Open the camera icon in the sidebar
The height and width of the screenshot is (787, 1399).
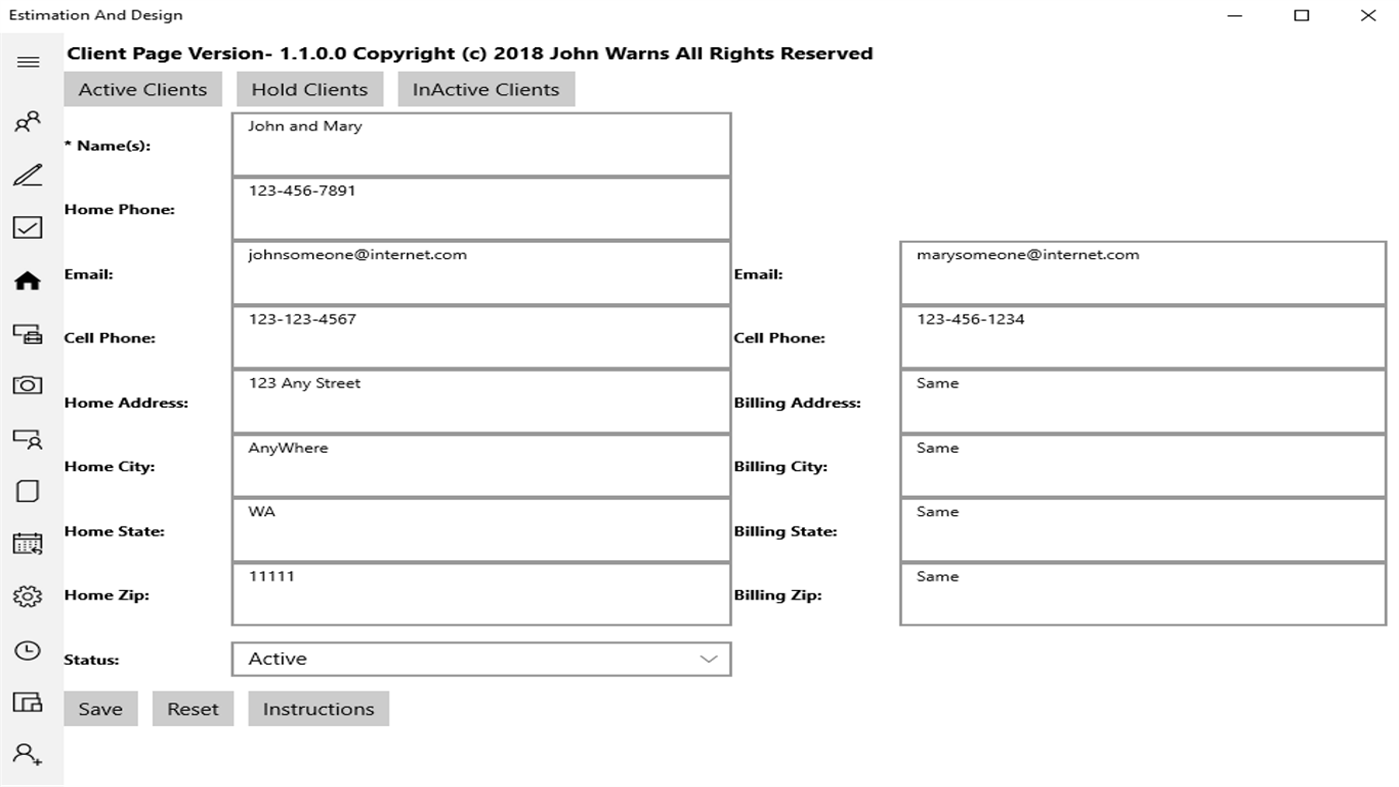[x=28, y=385]
